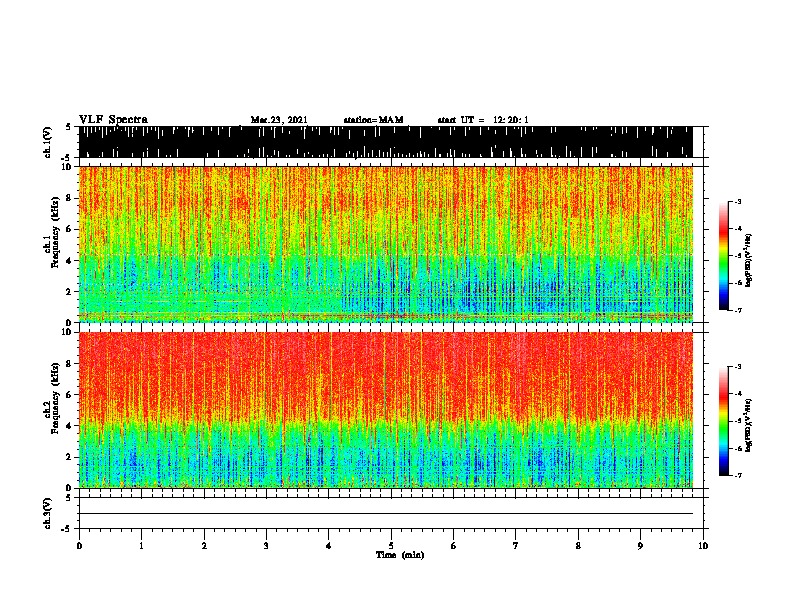This screenshot has width=792, height=612.
Task: Click the ch.1 voltage waveform panel
Action: [386, 142]
